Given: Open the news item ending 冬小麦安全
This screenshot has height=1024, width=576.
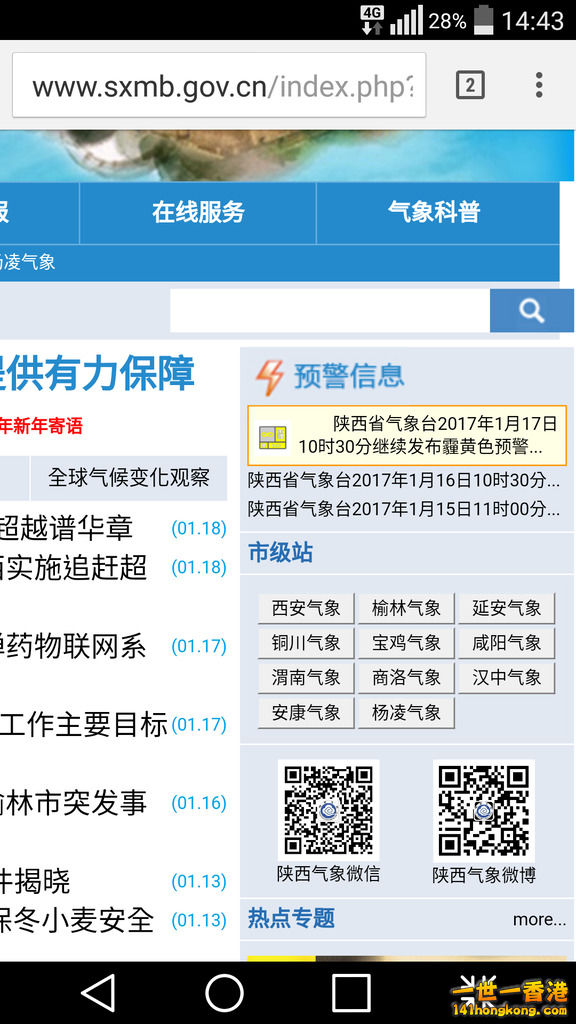Looking at the screenshot, I should pyautogui.click(x=77, y=920).
